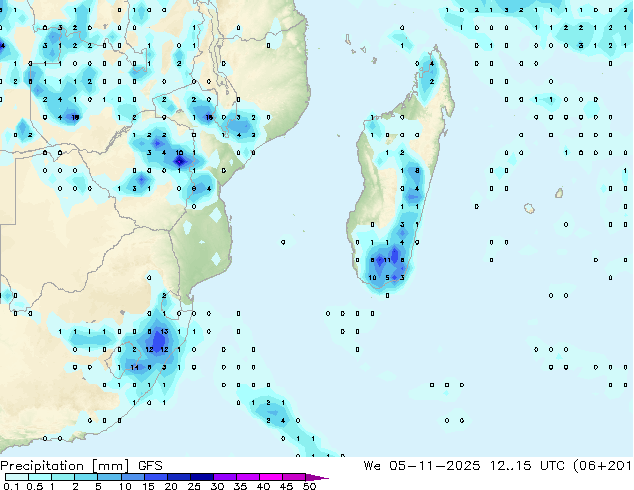Click the 25–30 mm dark navy legend swatch

pos(202,477)
